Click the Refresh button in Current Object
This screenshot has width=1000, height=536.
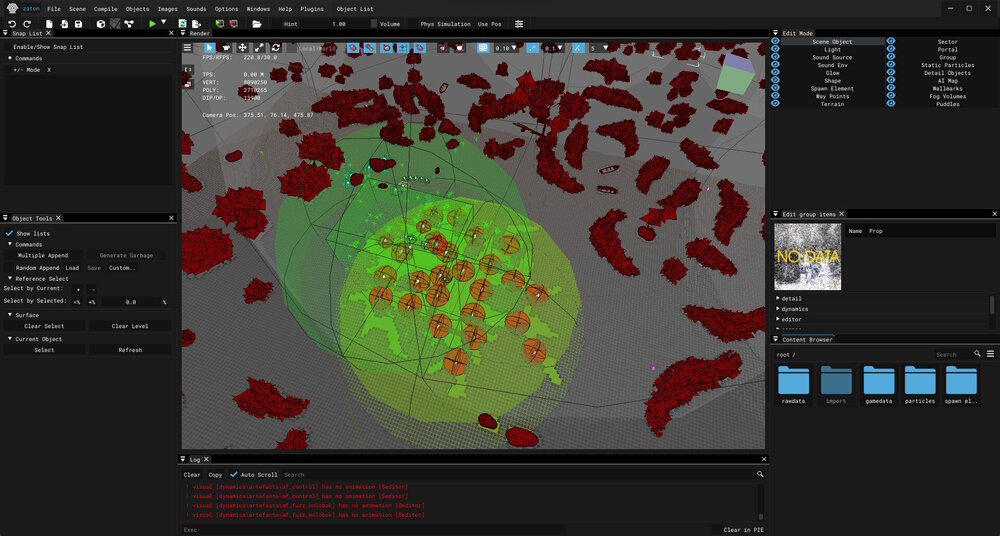(x=130, y=350)
